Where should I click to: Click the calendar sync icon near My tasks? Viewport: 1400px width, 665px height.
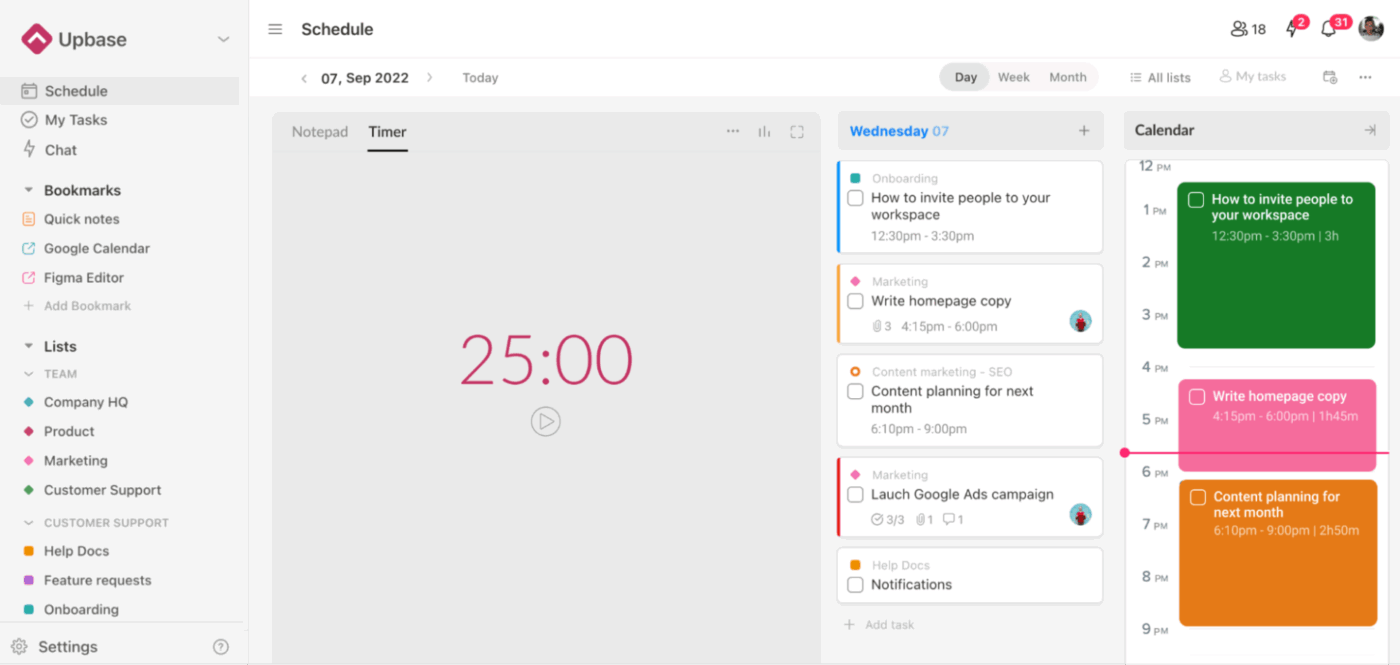click(x=1330, y=77)
